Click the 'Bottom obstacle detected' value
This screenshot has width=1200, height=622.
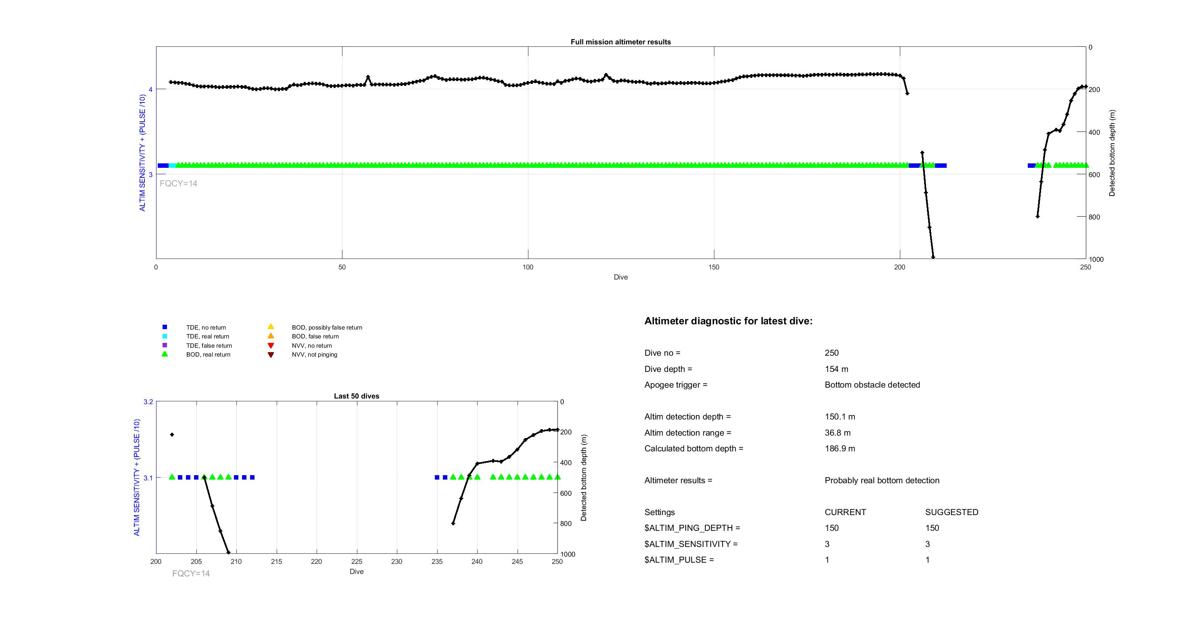[873, 385]
